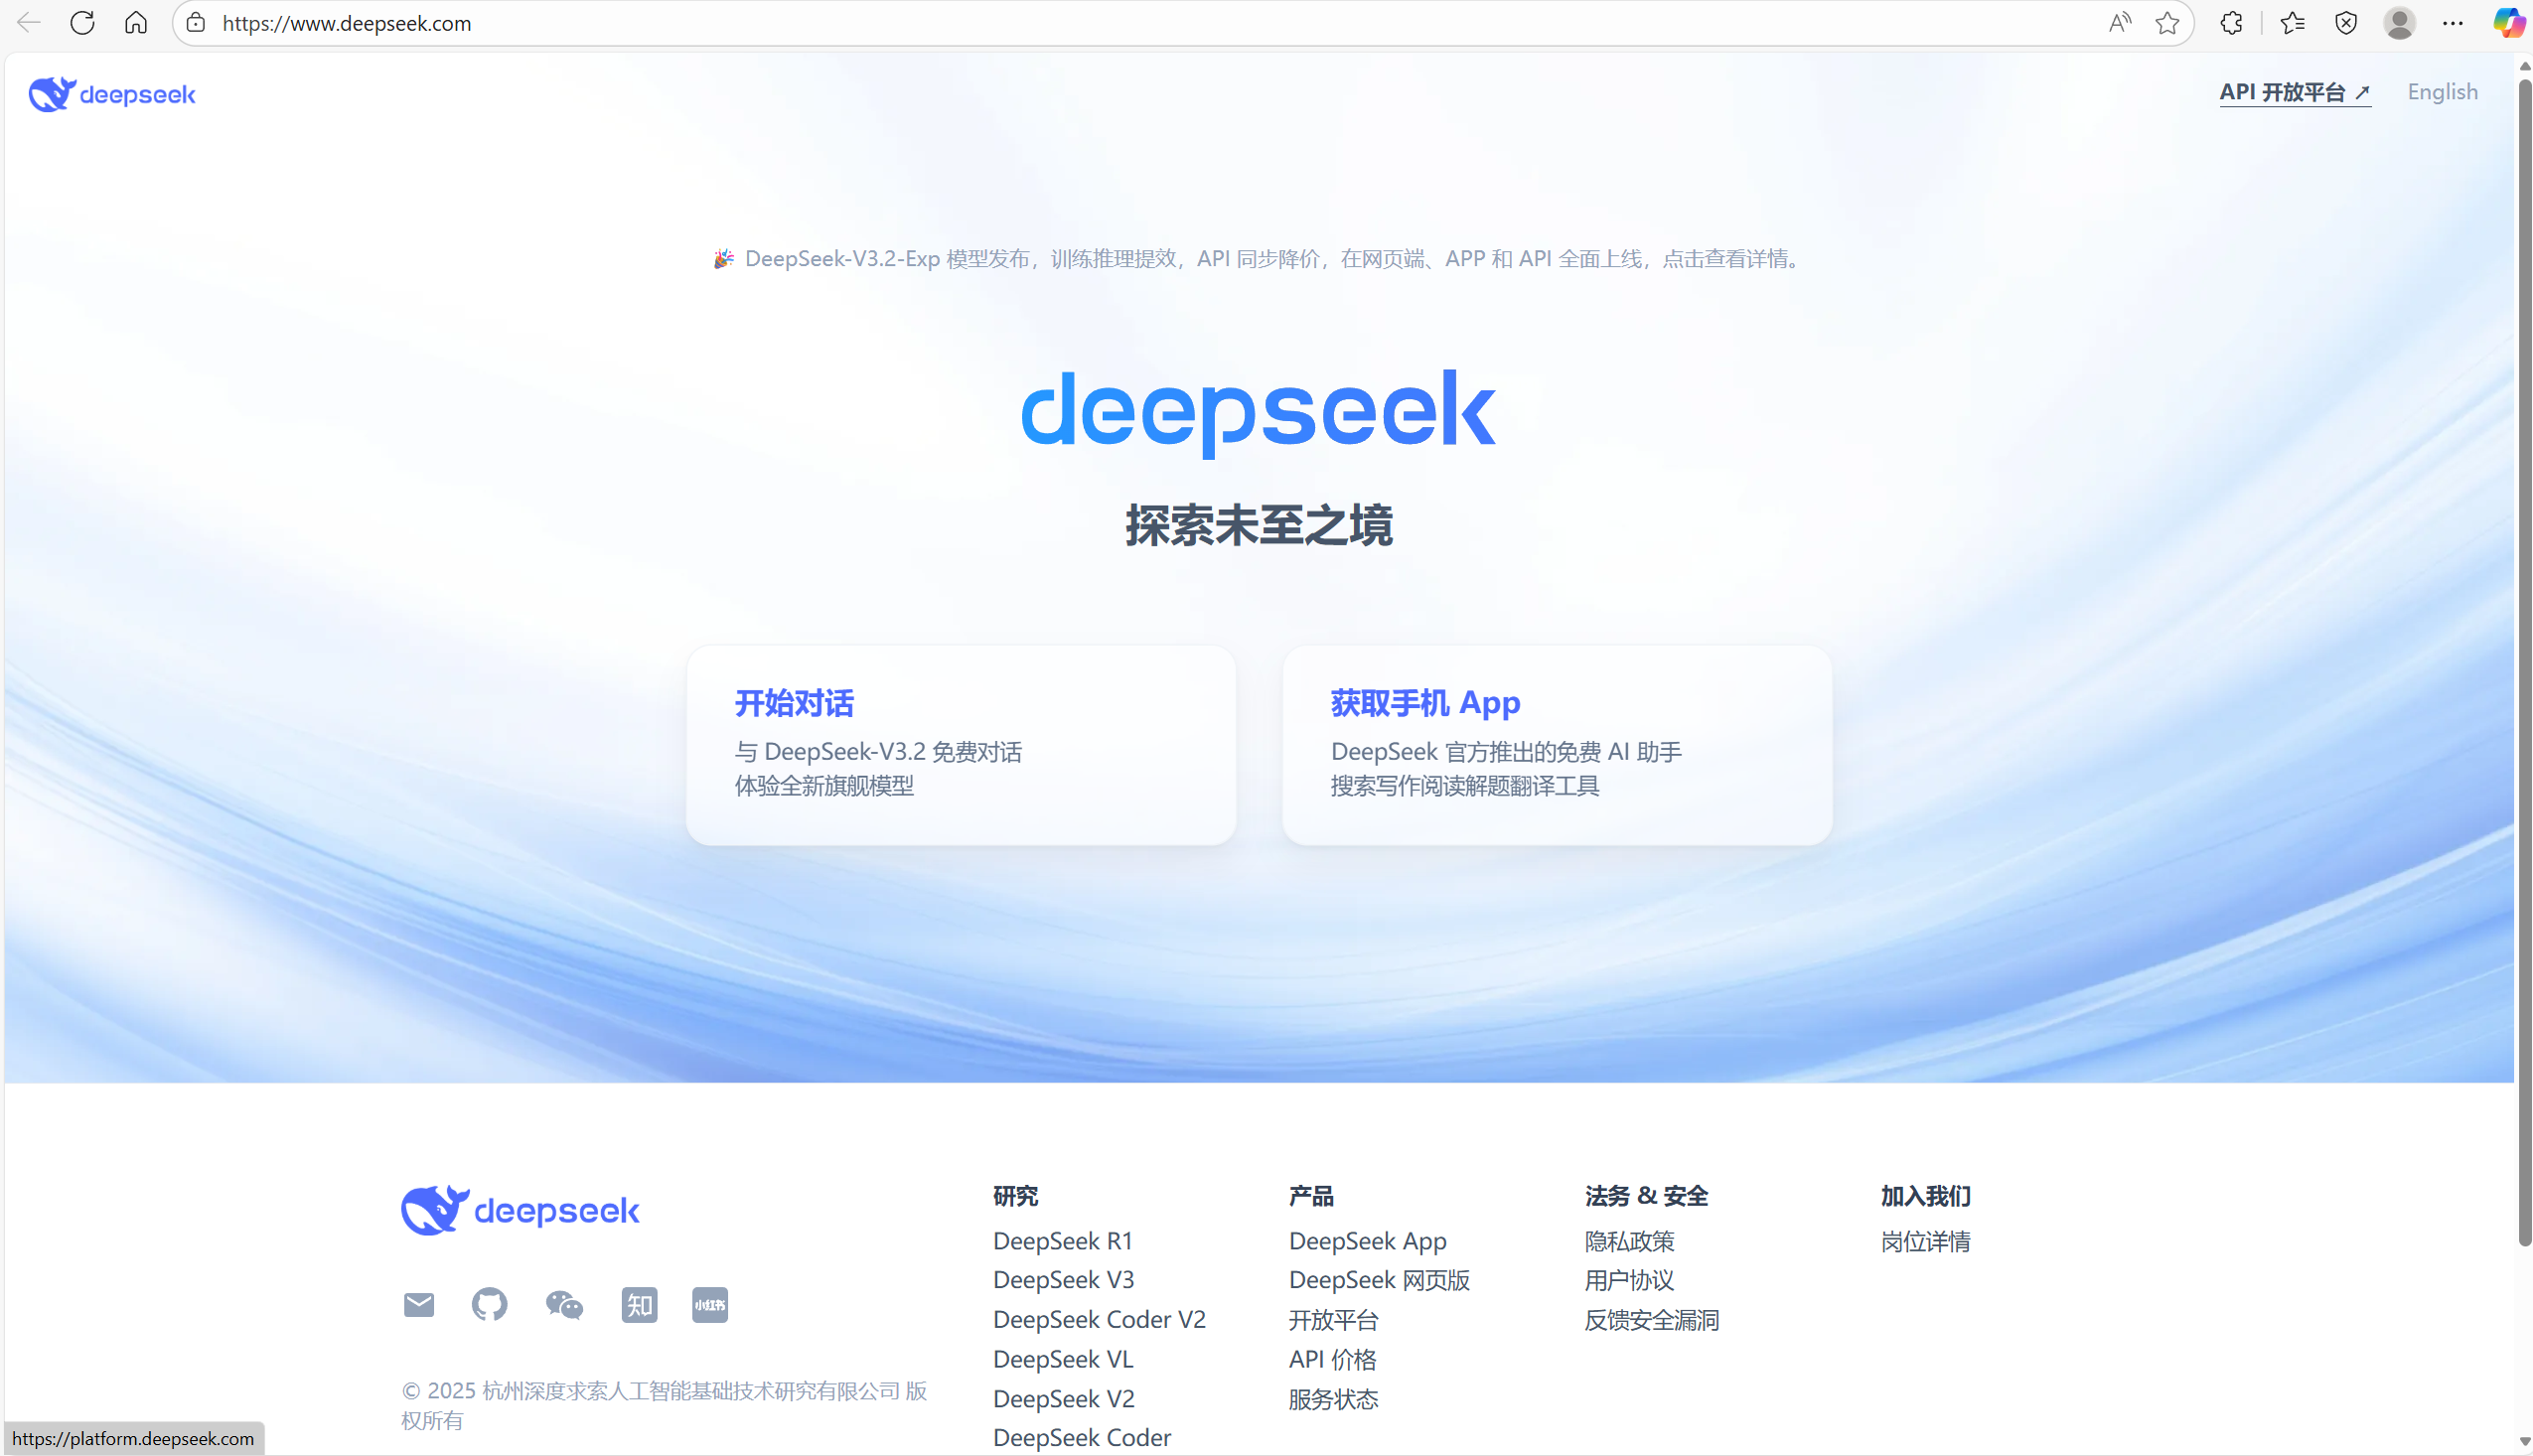Open API 开放平台 link
Viewport: 2533px width, 1456px height.
point(2294,92)
